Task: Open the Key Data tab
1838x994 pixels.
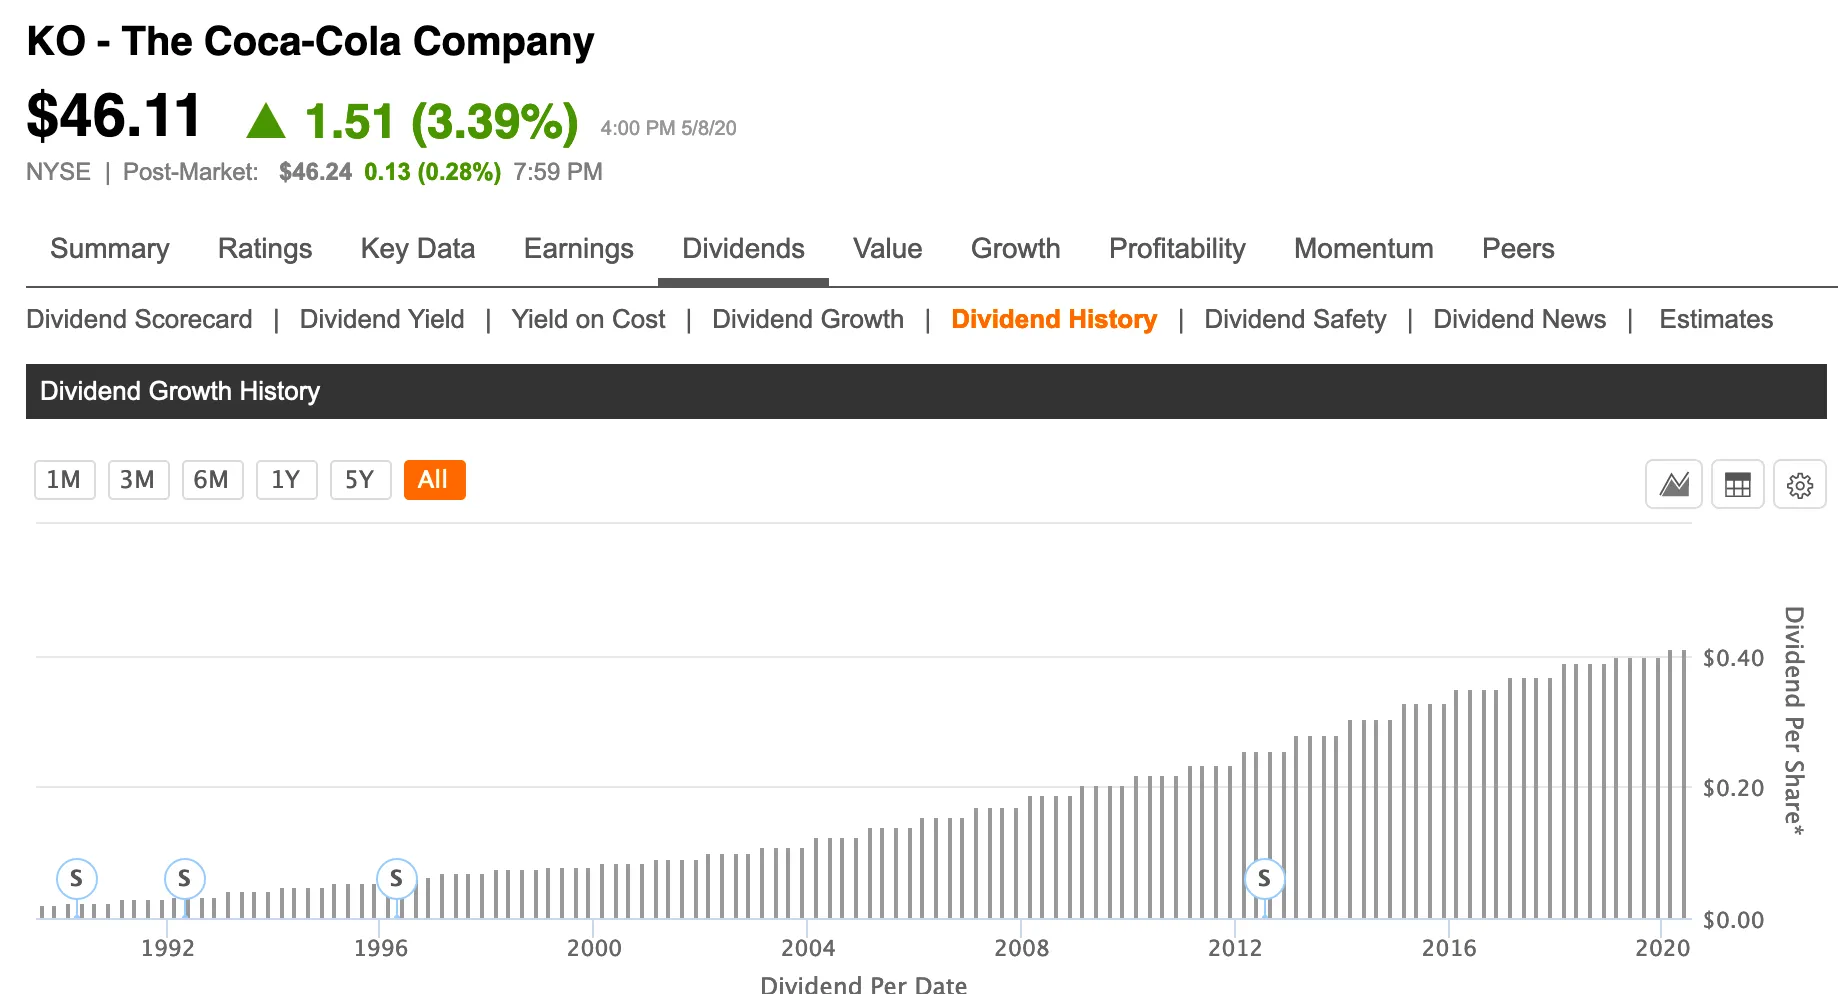Action: 418,248
